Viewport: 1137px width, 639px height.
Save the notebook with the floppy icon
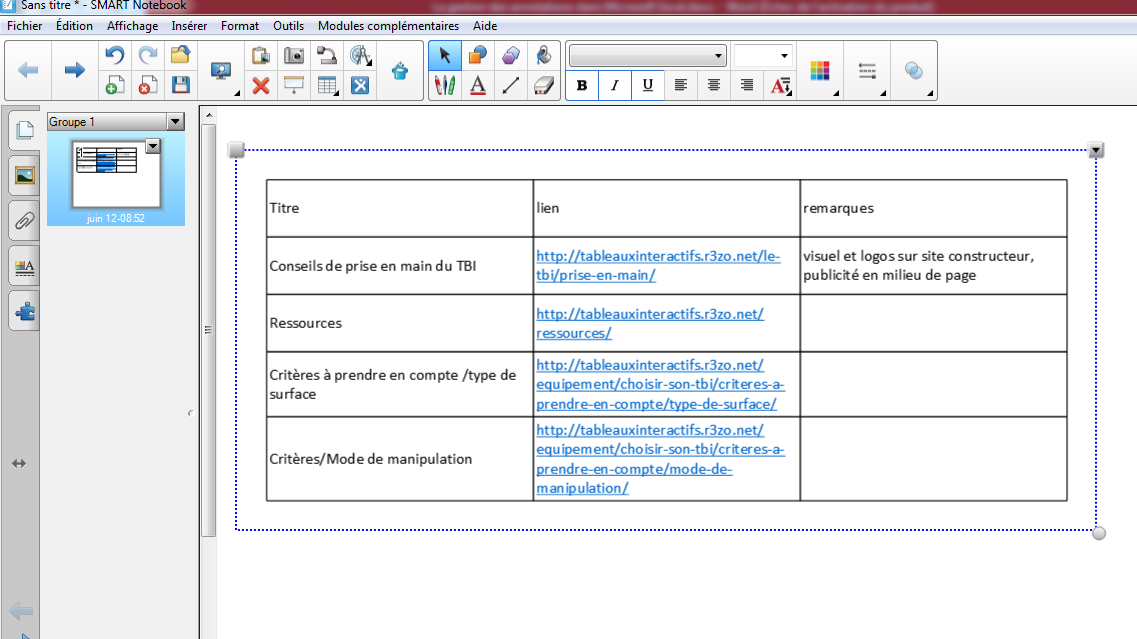(x=181, y=86)
